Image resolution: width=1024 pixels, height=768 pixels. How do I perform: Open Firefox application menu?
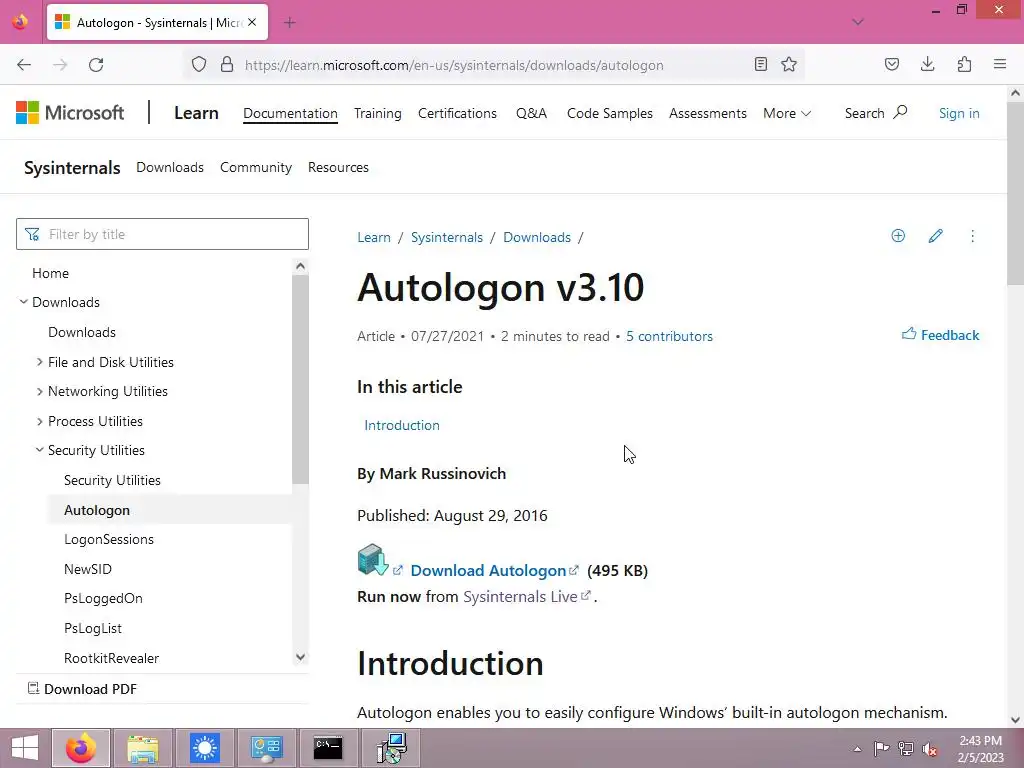click(x=1000, y=65)
